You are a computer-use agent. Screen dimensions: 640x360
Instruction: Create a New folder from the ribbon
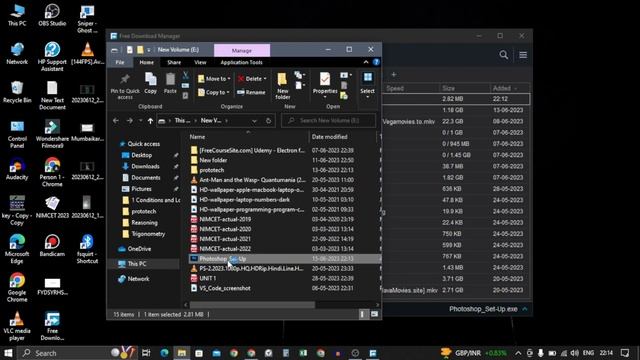coord(282,86)
